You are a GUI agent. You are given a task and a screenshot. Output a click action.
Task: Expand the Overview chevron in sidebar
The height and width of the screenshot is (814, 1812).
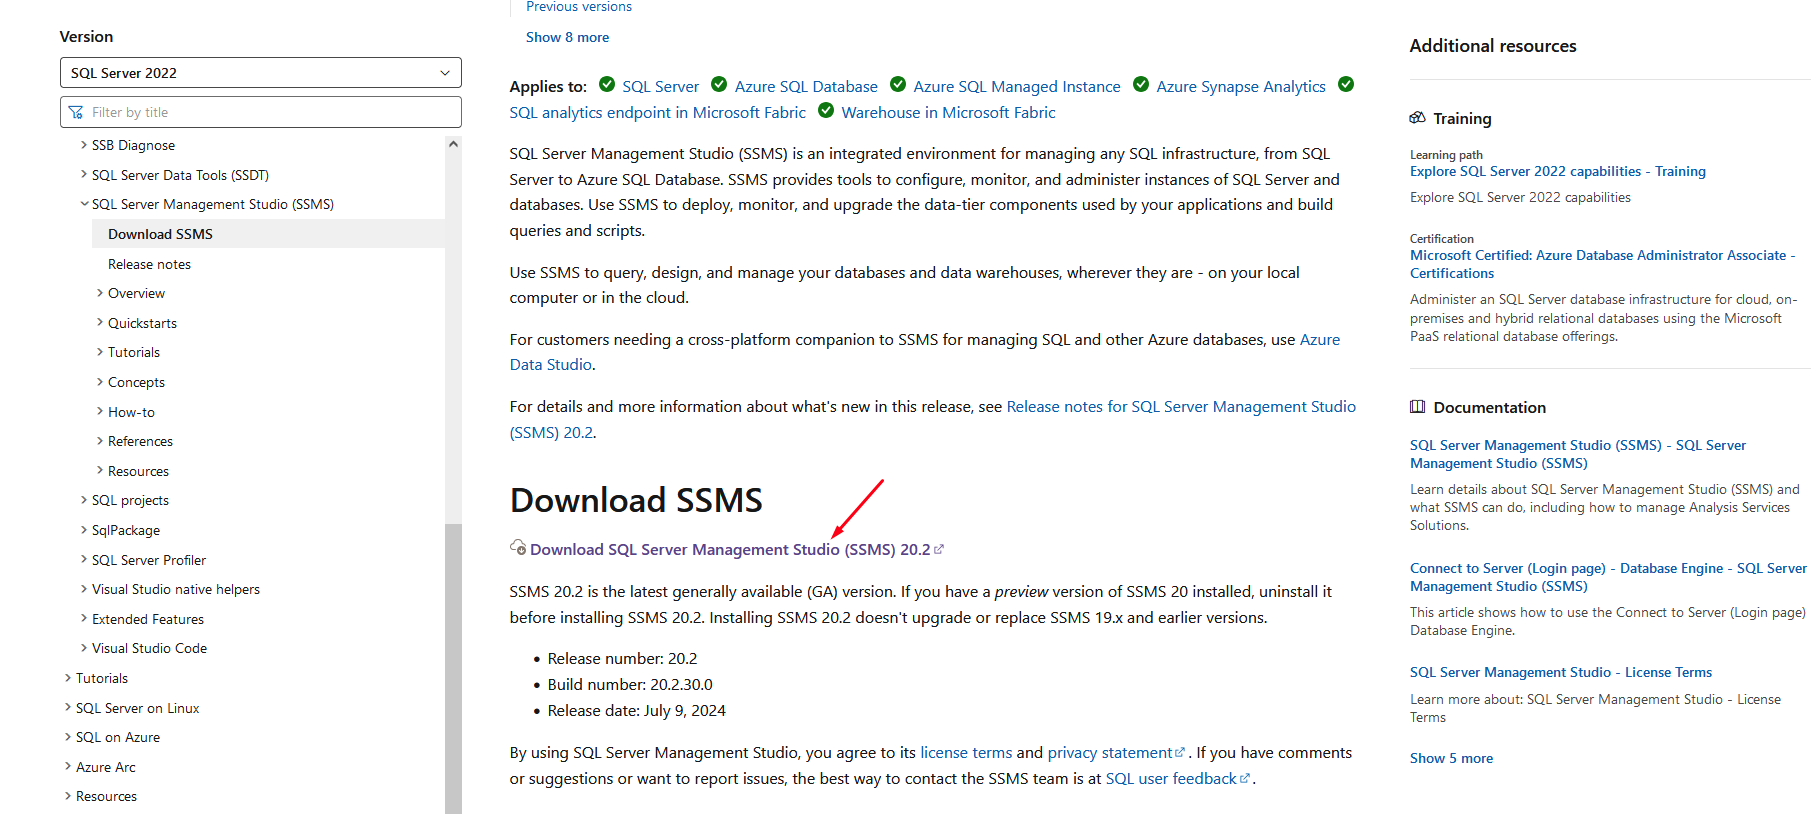click(100, 293)
